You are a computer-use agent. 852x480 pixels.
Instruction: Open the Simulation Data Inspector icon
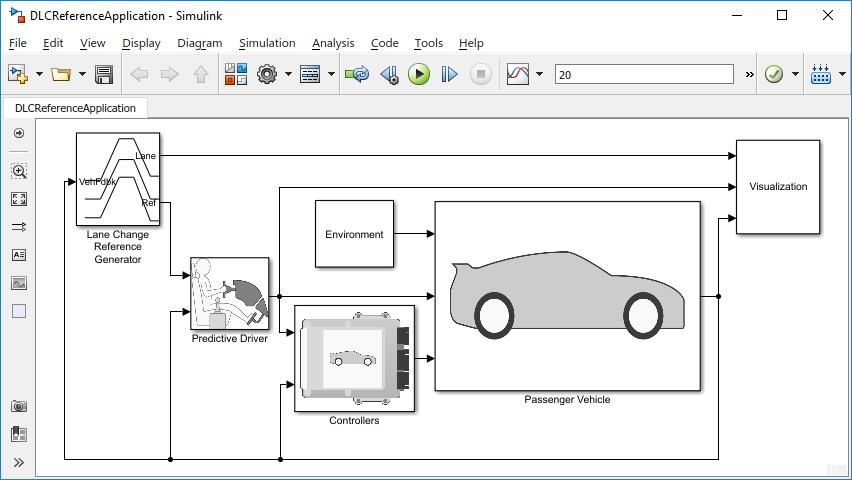[518, 74]
